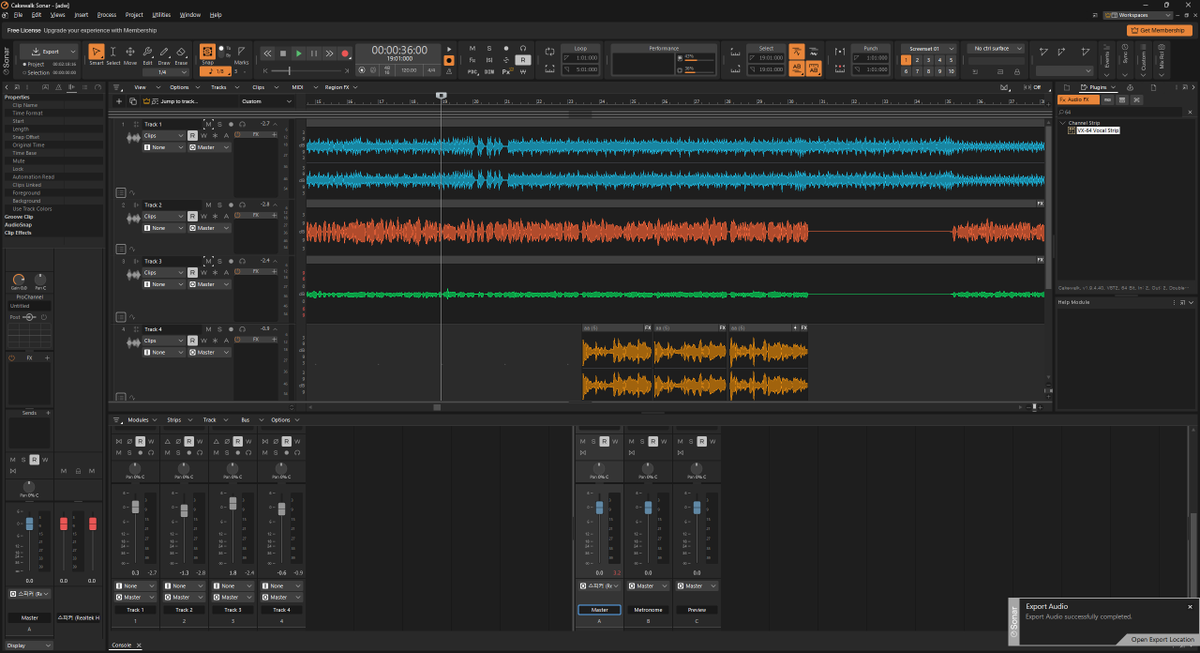Stop playback in transport
This screenshot has height=653, width=1200.
283,53
